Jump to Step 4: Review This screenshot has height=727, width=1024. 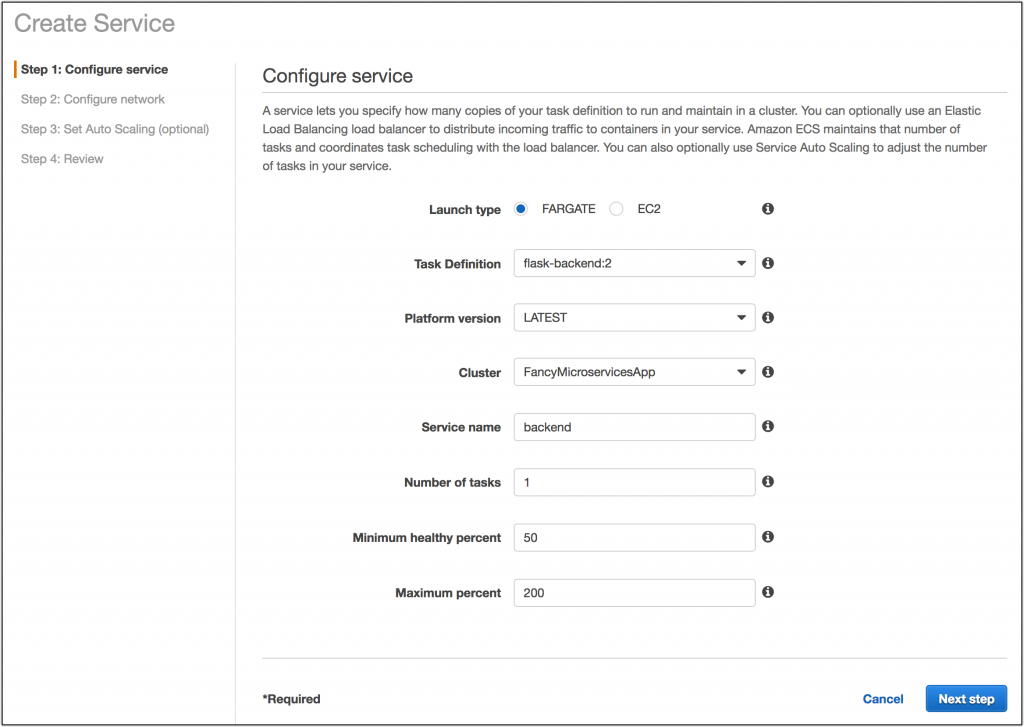[62, 159]
